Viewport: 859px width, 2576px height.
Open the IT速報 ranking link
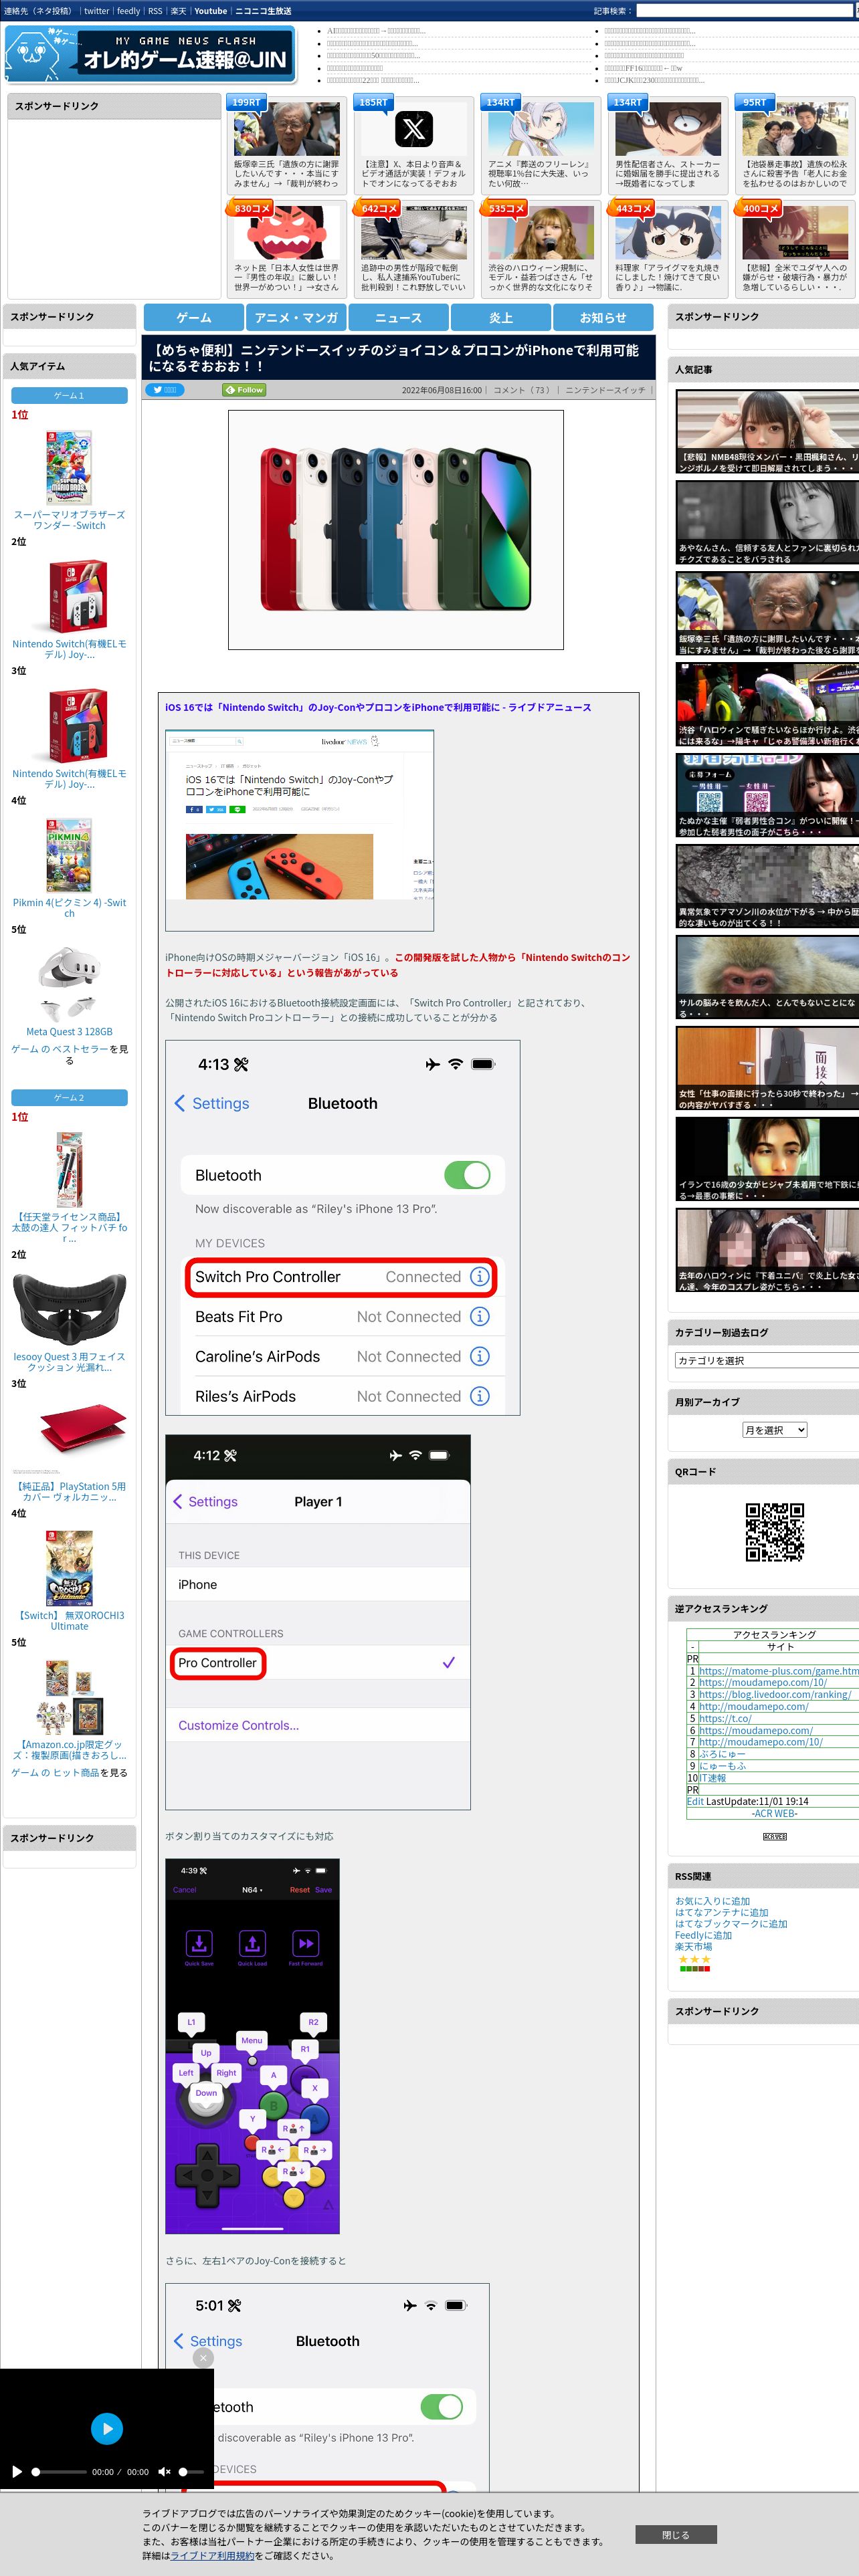coord(713,1778)
